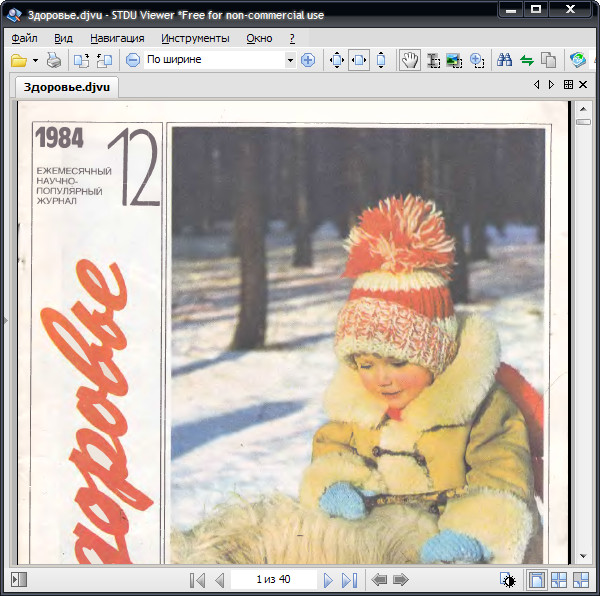600x596 pixels.
Task: Select the text selection tool
Action: click(433, 60)
